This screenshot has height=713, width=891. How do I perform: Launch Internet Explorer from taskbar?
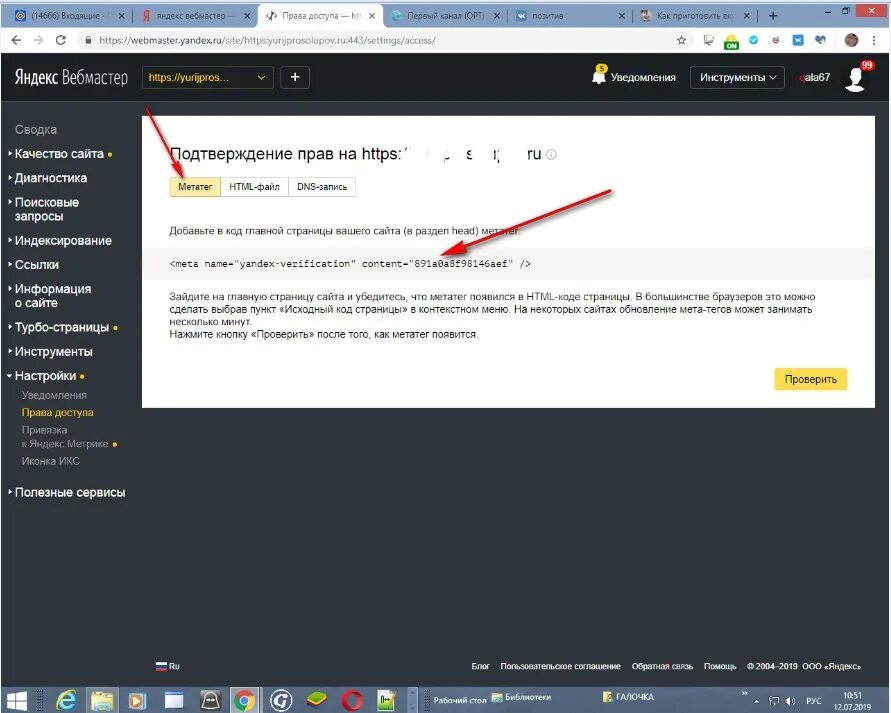pos(66,701)
